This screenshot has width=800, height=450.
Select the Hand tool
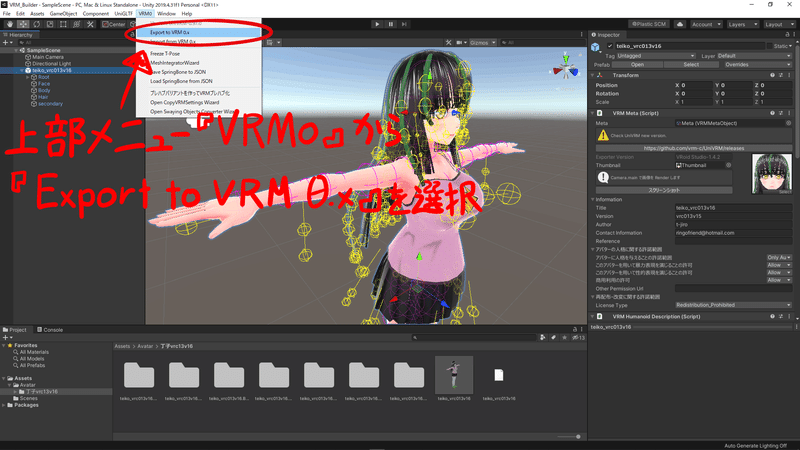point(10,24)
